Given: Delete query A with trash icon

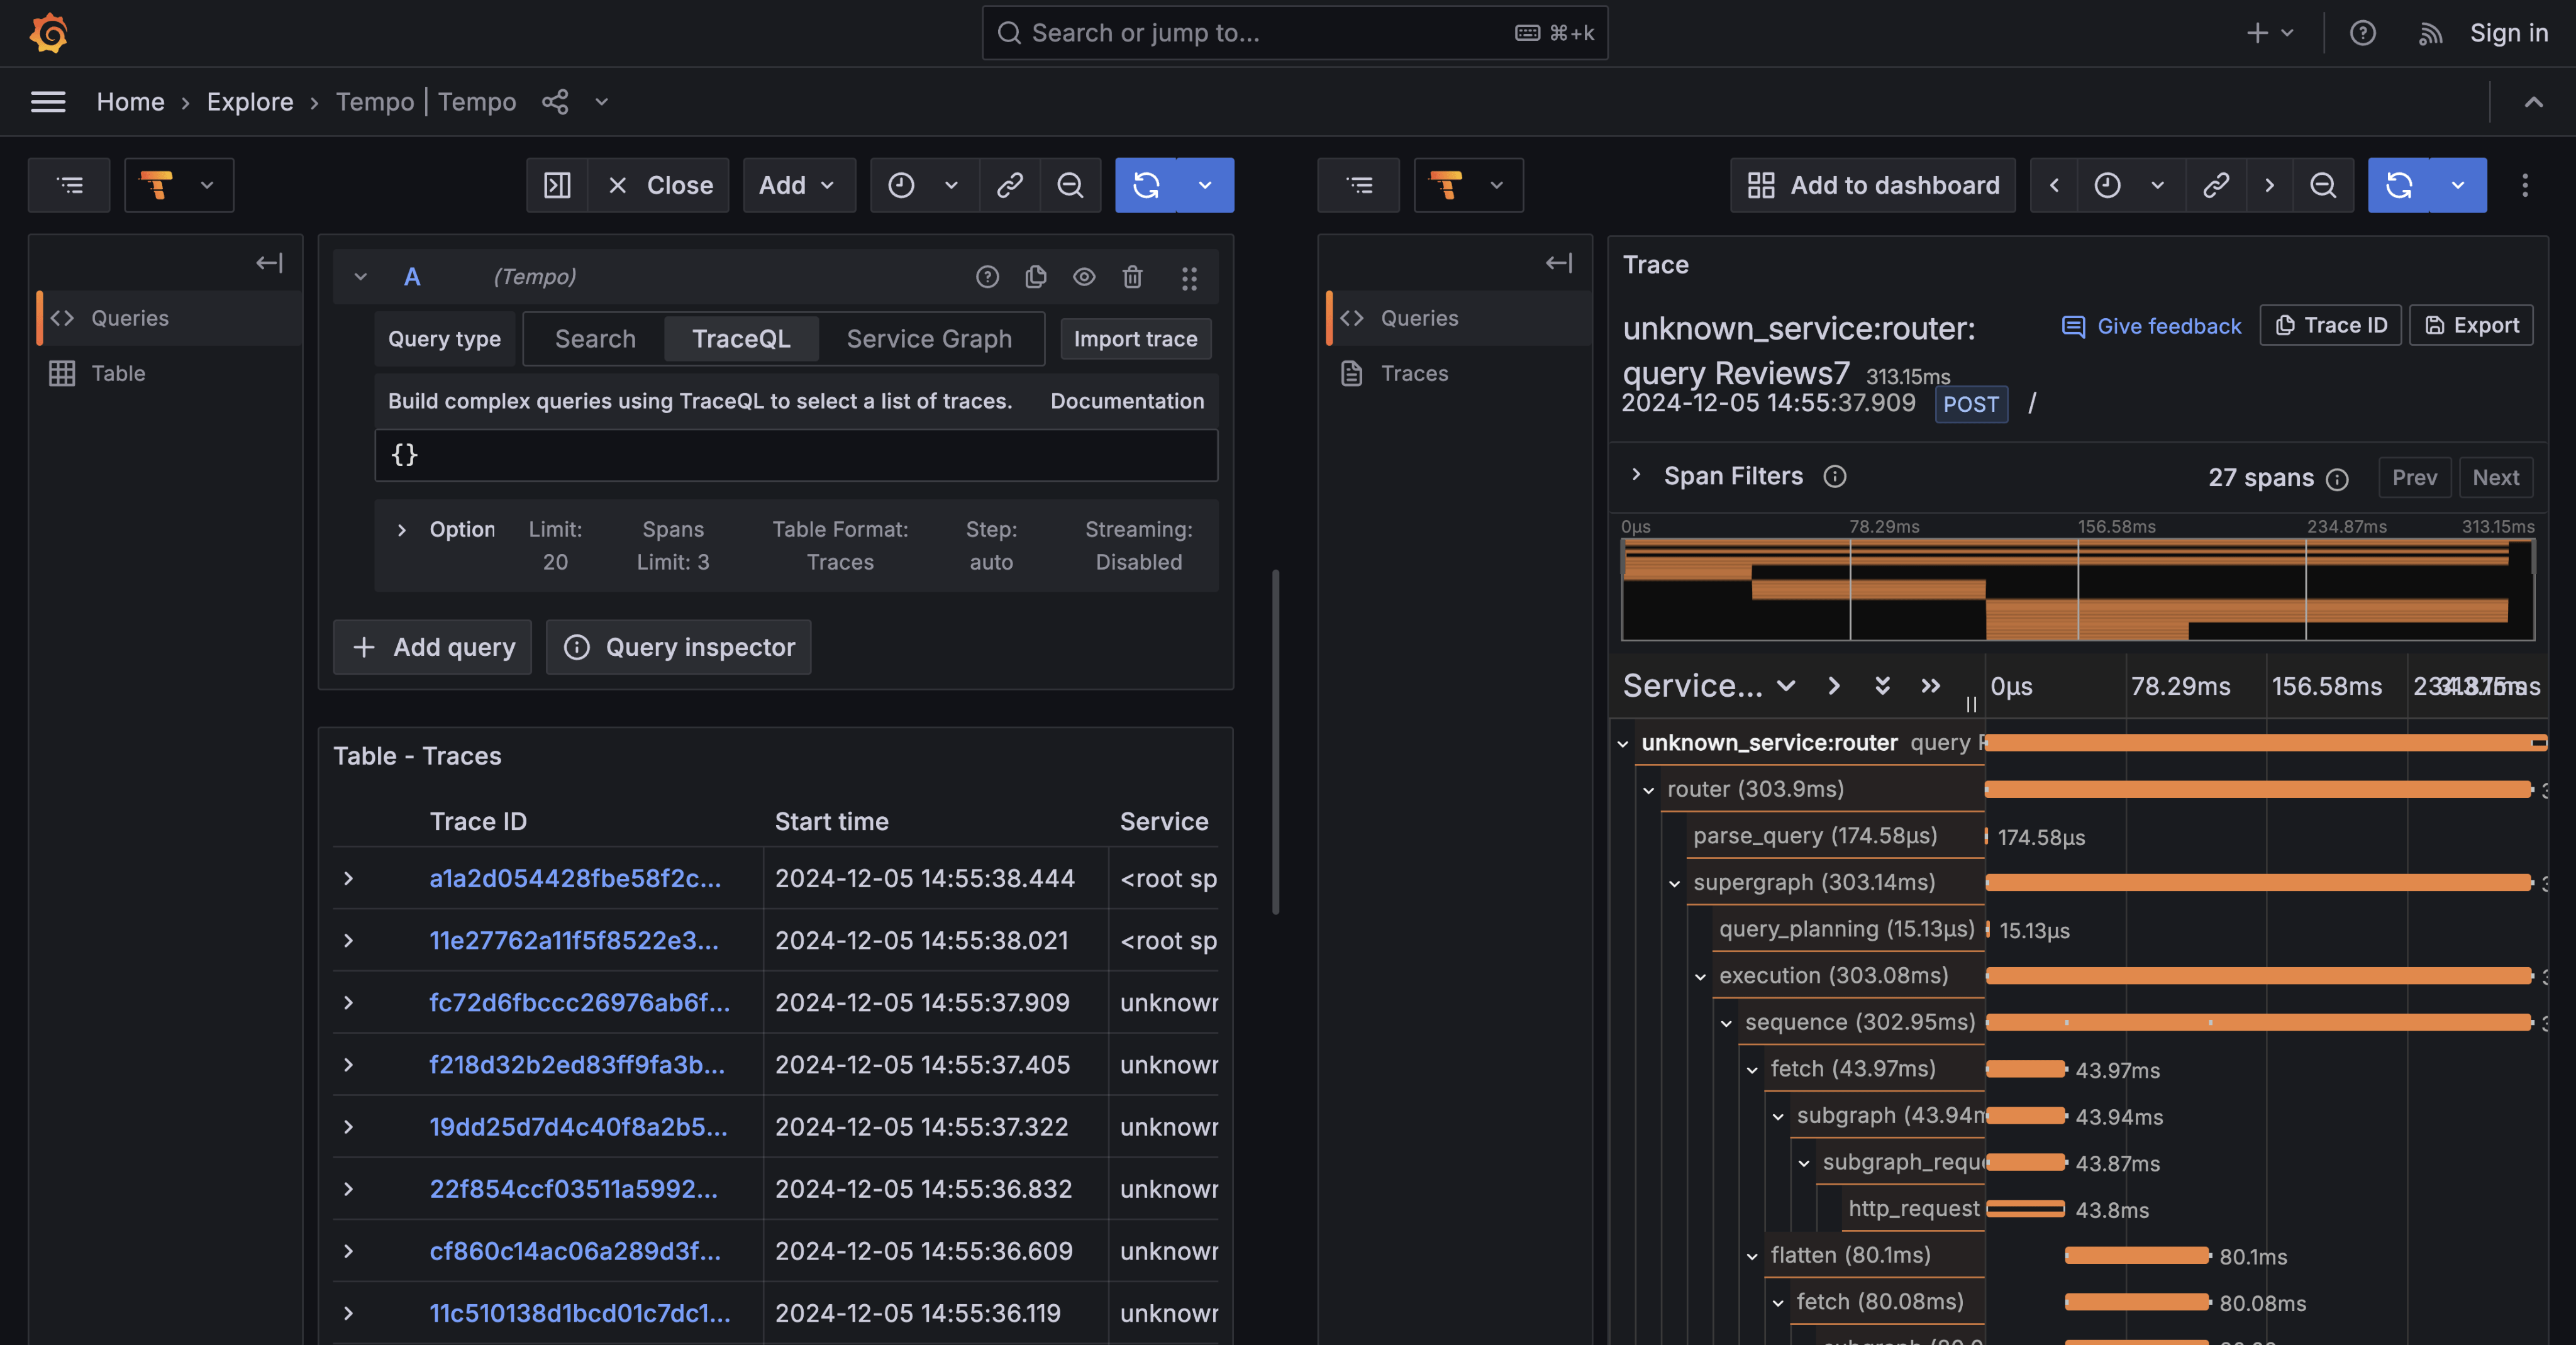Looking at the screenshot, I should click(x=1132, y=277).
